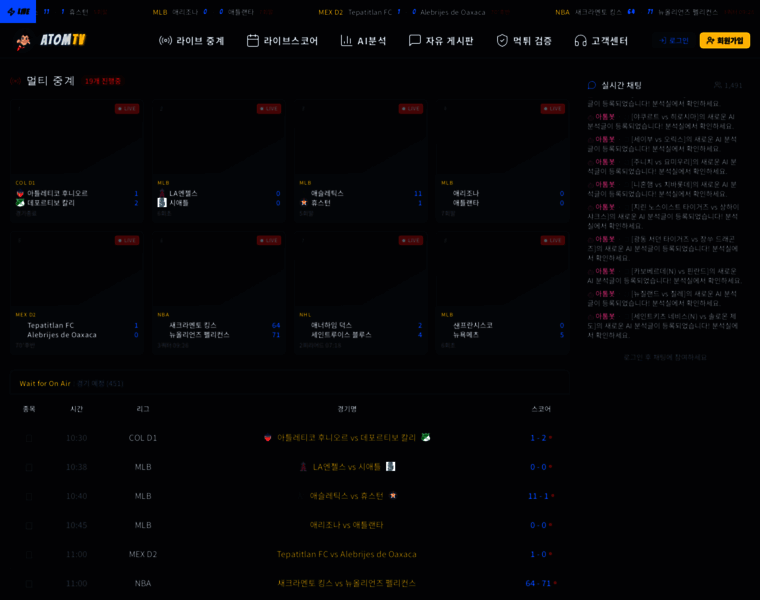This screenshot has height=600, width=760.
Task: Open match link 새크라멘토 킹스 vs 뉴올리언즈 펠리컨스
Action: [x=347, y=583]
